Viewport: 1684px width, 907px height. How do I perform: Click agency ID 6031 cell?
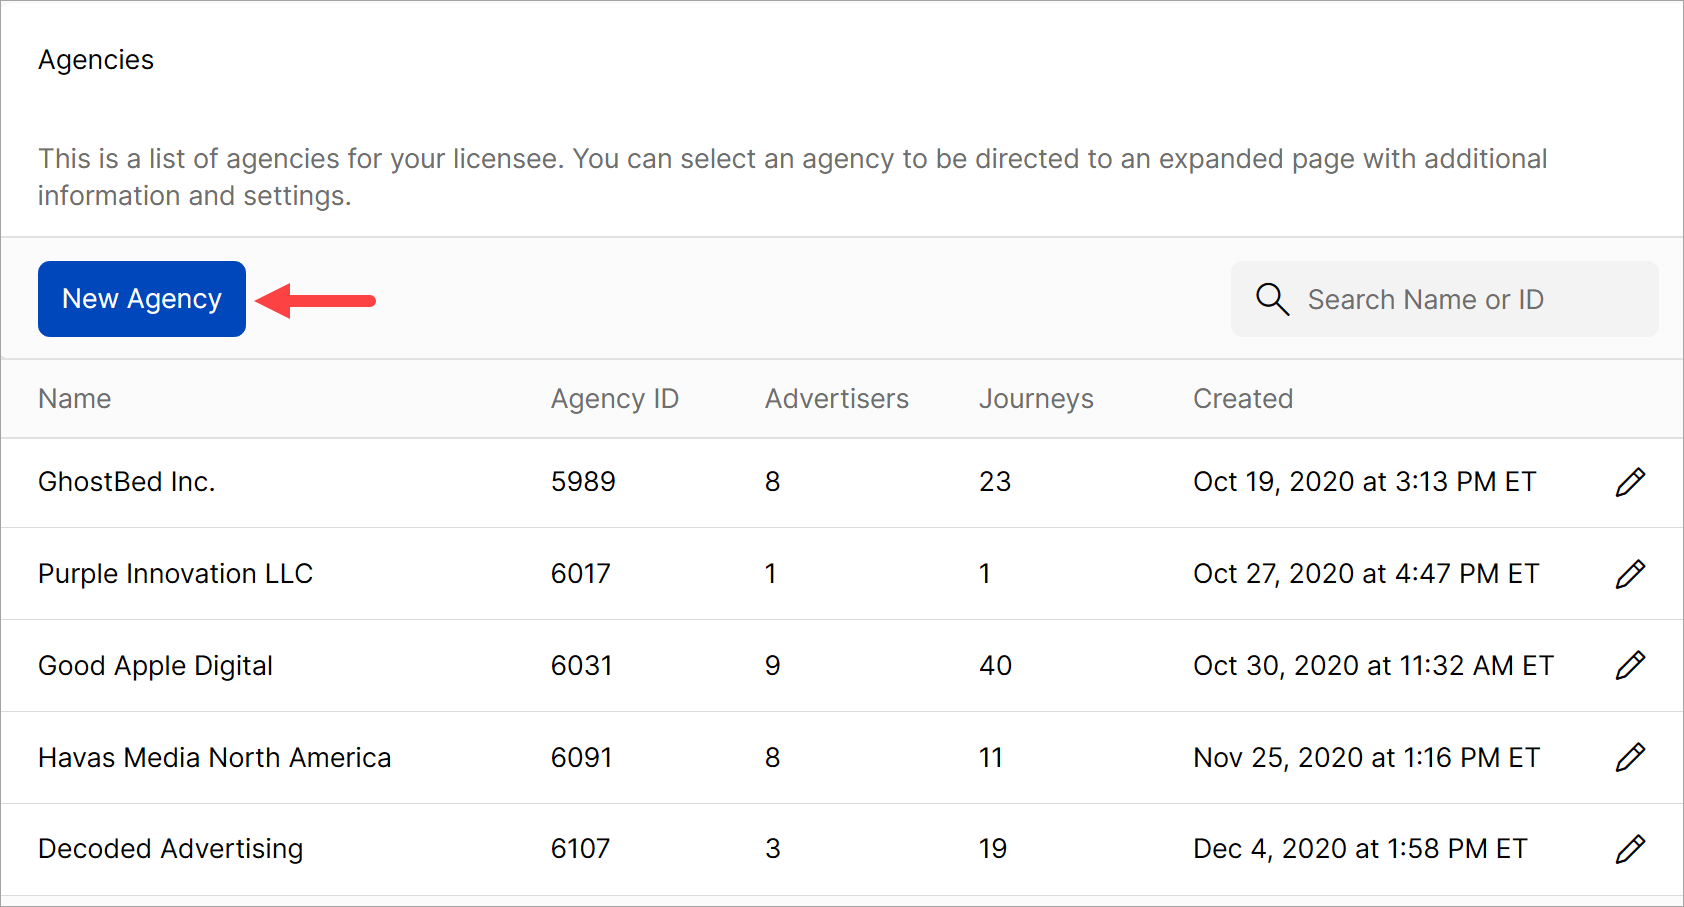coord(581,666)
